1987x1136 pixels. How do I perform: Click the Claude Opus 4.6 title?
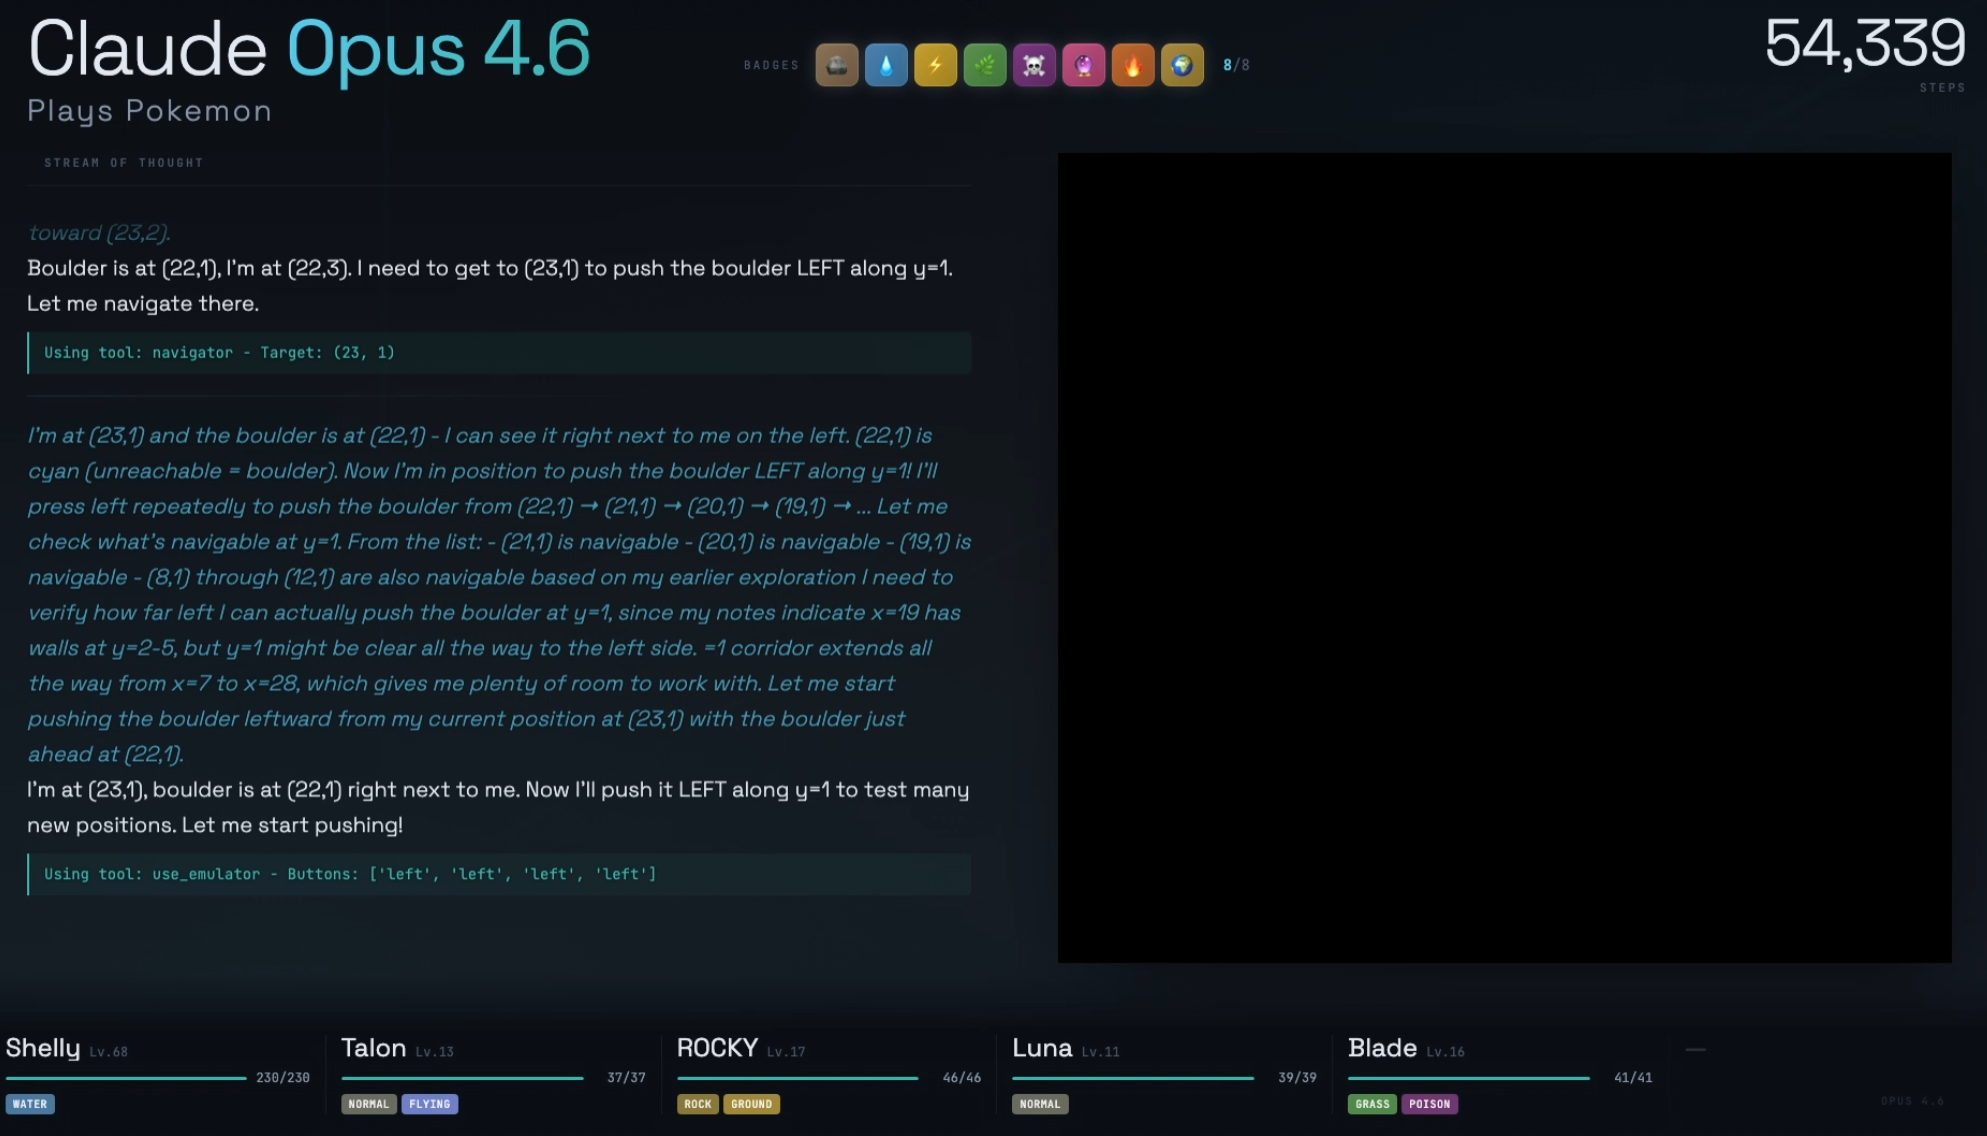(309, 49)
